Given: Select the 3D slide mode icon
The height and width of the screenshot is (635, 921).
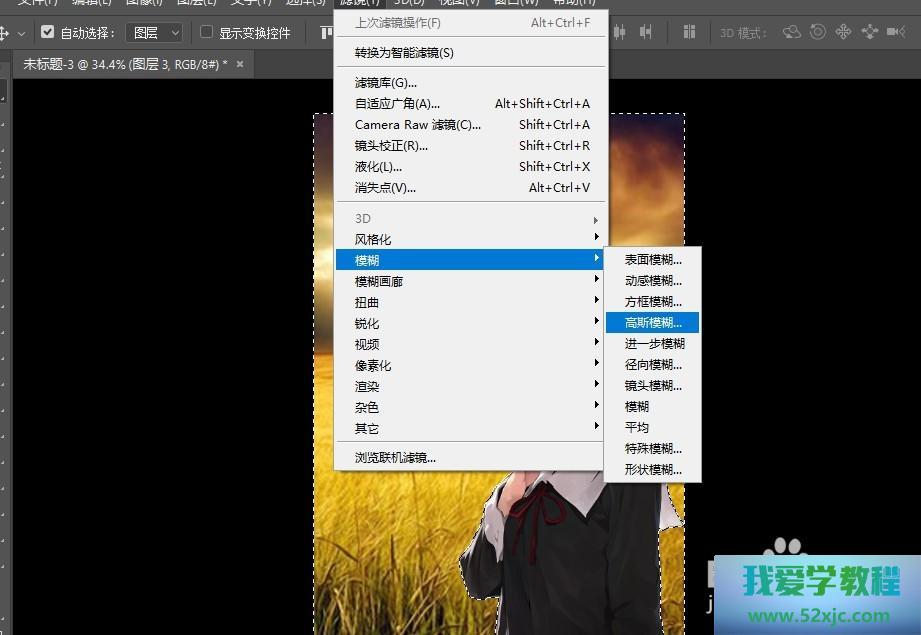Looking at the screenshot, I should coord(869,32).
